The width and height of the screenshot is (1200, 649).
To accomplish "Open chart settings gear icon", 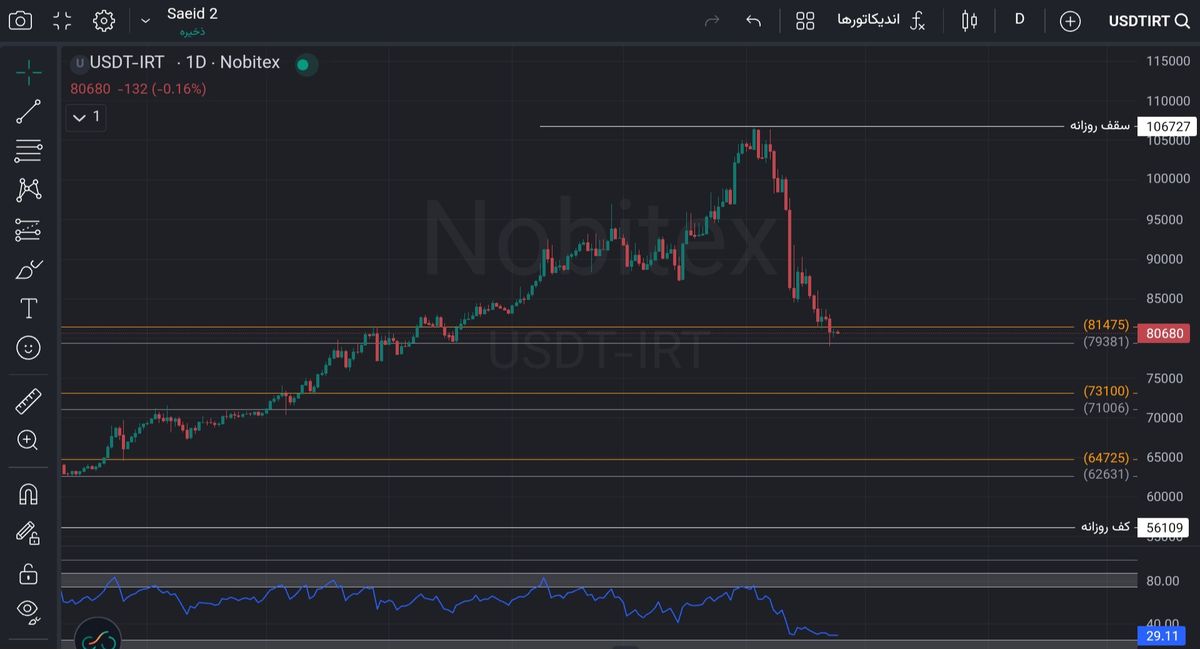I will 104,20.
